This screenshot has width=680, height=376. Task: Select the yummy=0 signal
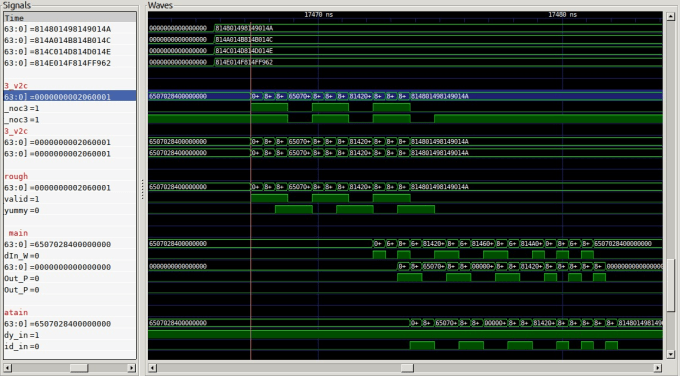click(70, 210)
